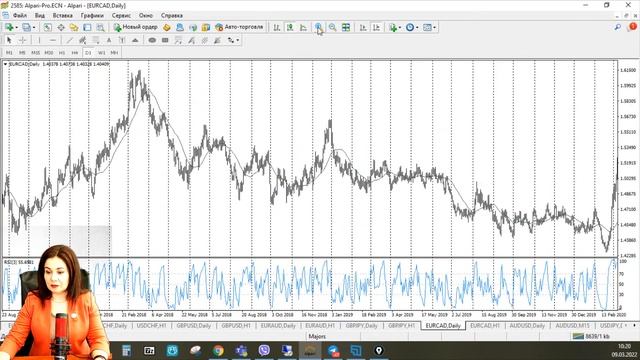Open the Справка menu

point(171,16)
